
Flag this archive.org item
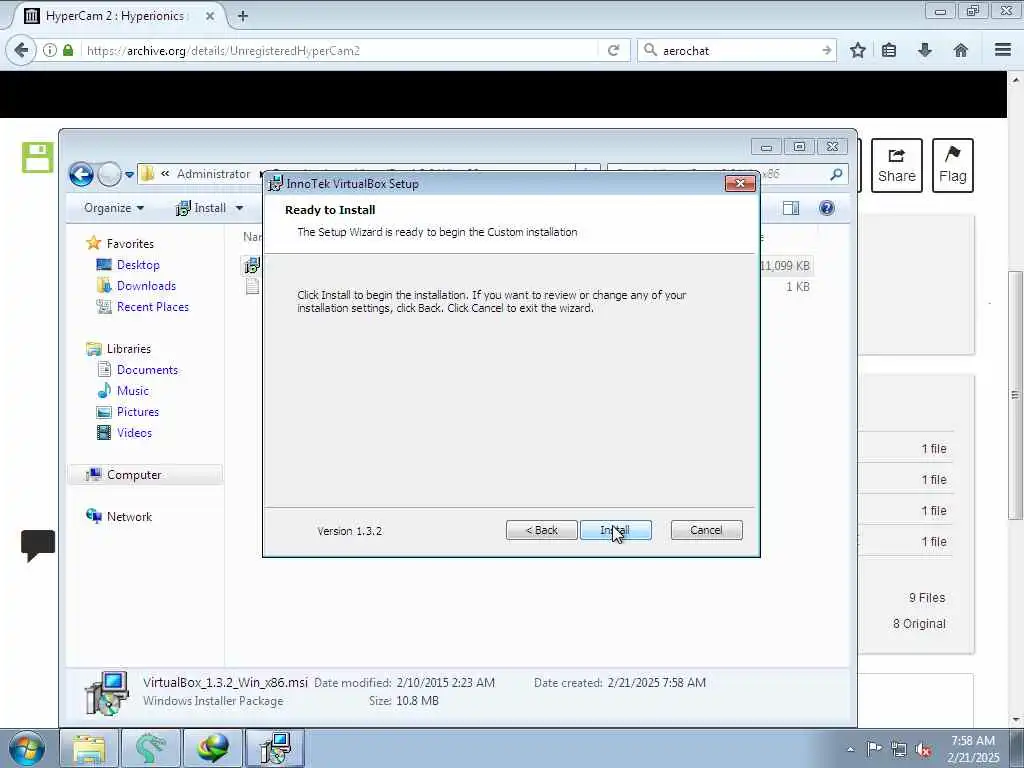point(953,165)
